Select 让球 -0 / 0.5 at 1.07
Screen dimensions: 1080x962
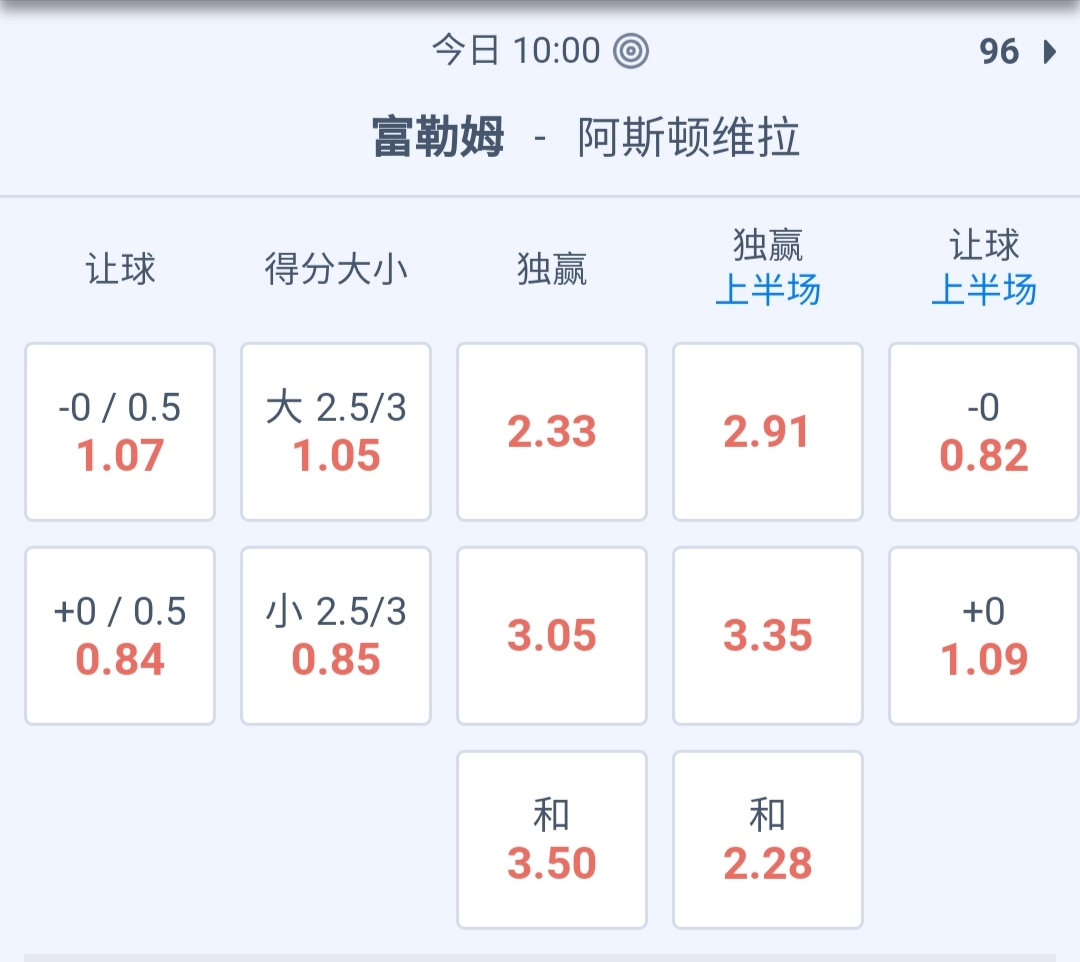pyautogui.click(x=120, y=432)
